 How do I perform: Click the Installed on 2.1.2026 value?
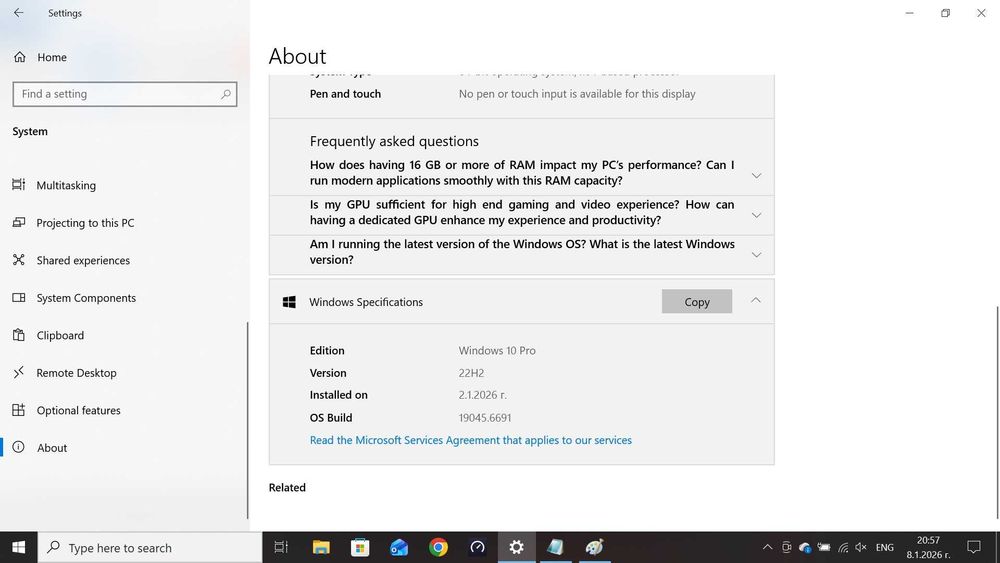(482, 395)
